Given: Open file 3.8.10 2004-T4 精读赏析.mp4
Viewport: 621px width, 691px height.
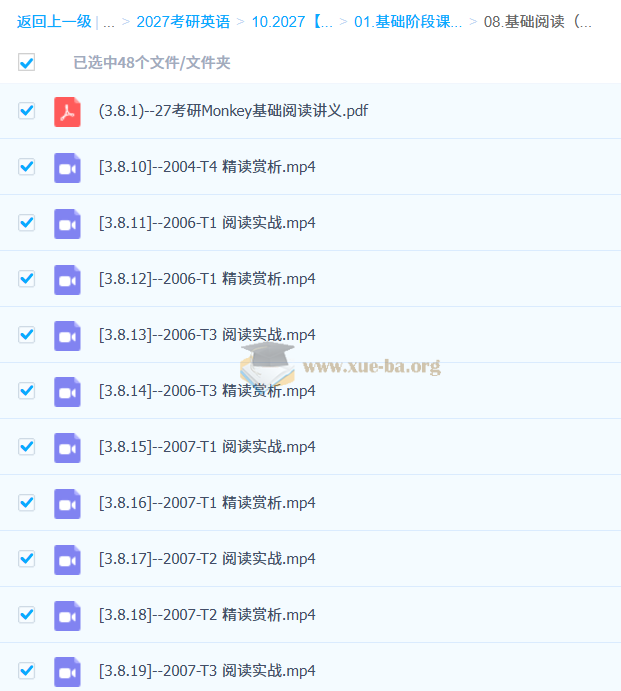Looking at the screenshot, I should (207, 167).
